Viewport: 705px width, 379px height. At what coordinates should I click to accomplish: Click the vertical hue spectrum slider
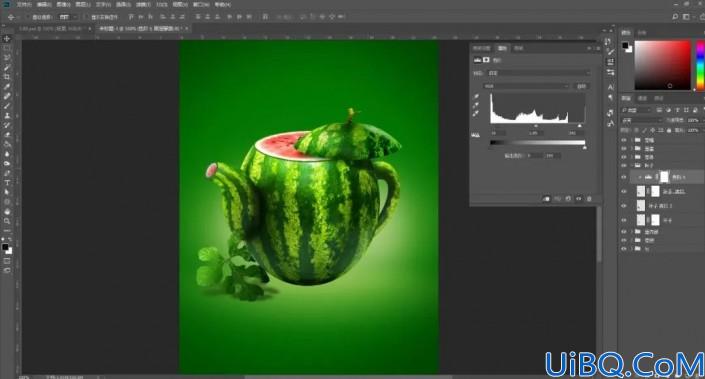[700, 66]
